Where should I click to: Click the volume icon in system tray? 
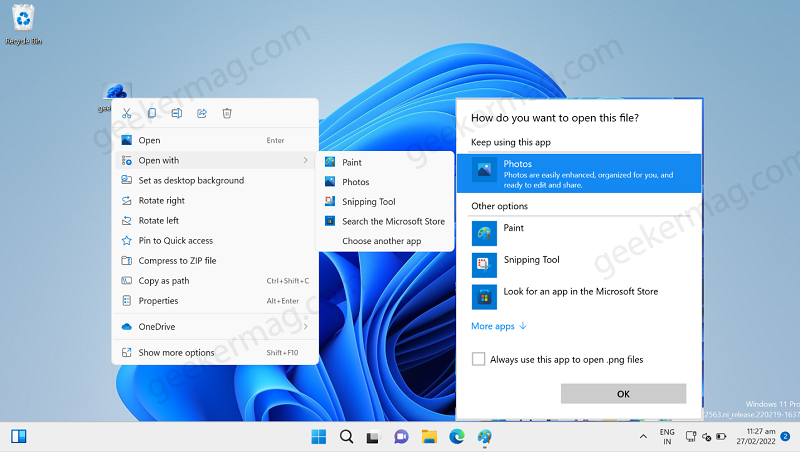click(x=707, y=437)
